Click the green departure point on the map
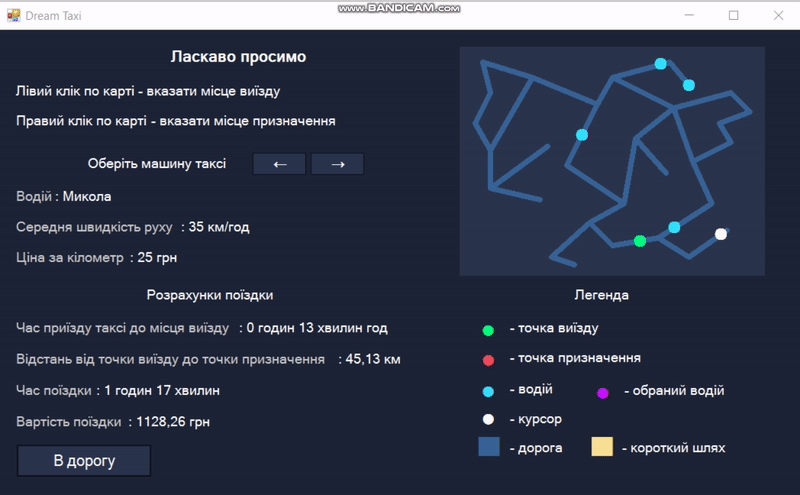This screenshot has height=495, width=800. (x=640, y=241)
